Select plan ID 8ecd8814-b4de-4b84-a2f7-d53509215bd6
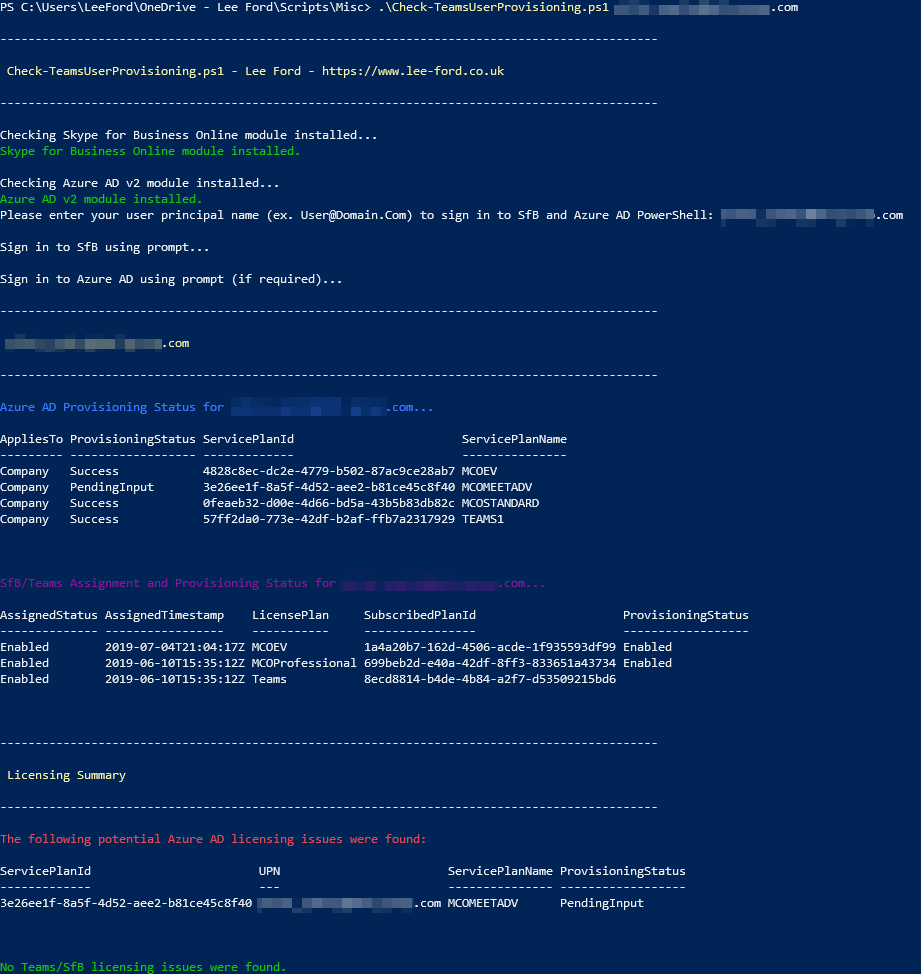The width and height of the screenshot is (921, 974). pos(489,680)
